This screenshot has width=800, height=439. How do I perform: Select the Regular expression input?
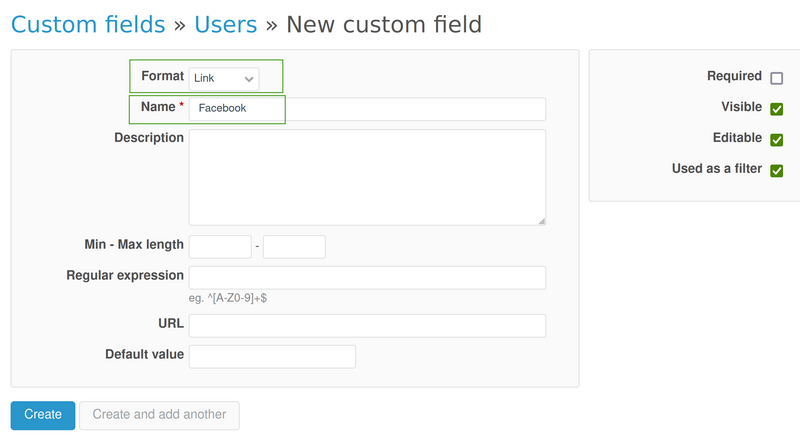pos(366,277)
